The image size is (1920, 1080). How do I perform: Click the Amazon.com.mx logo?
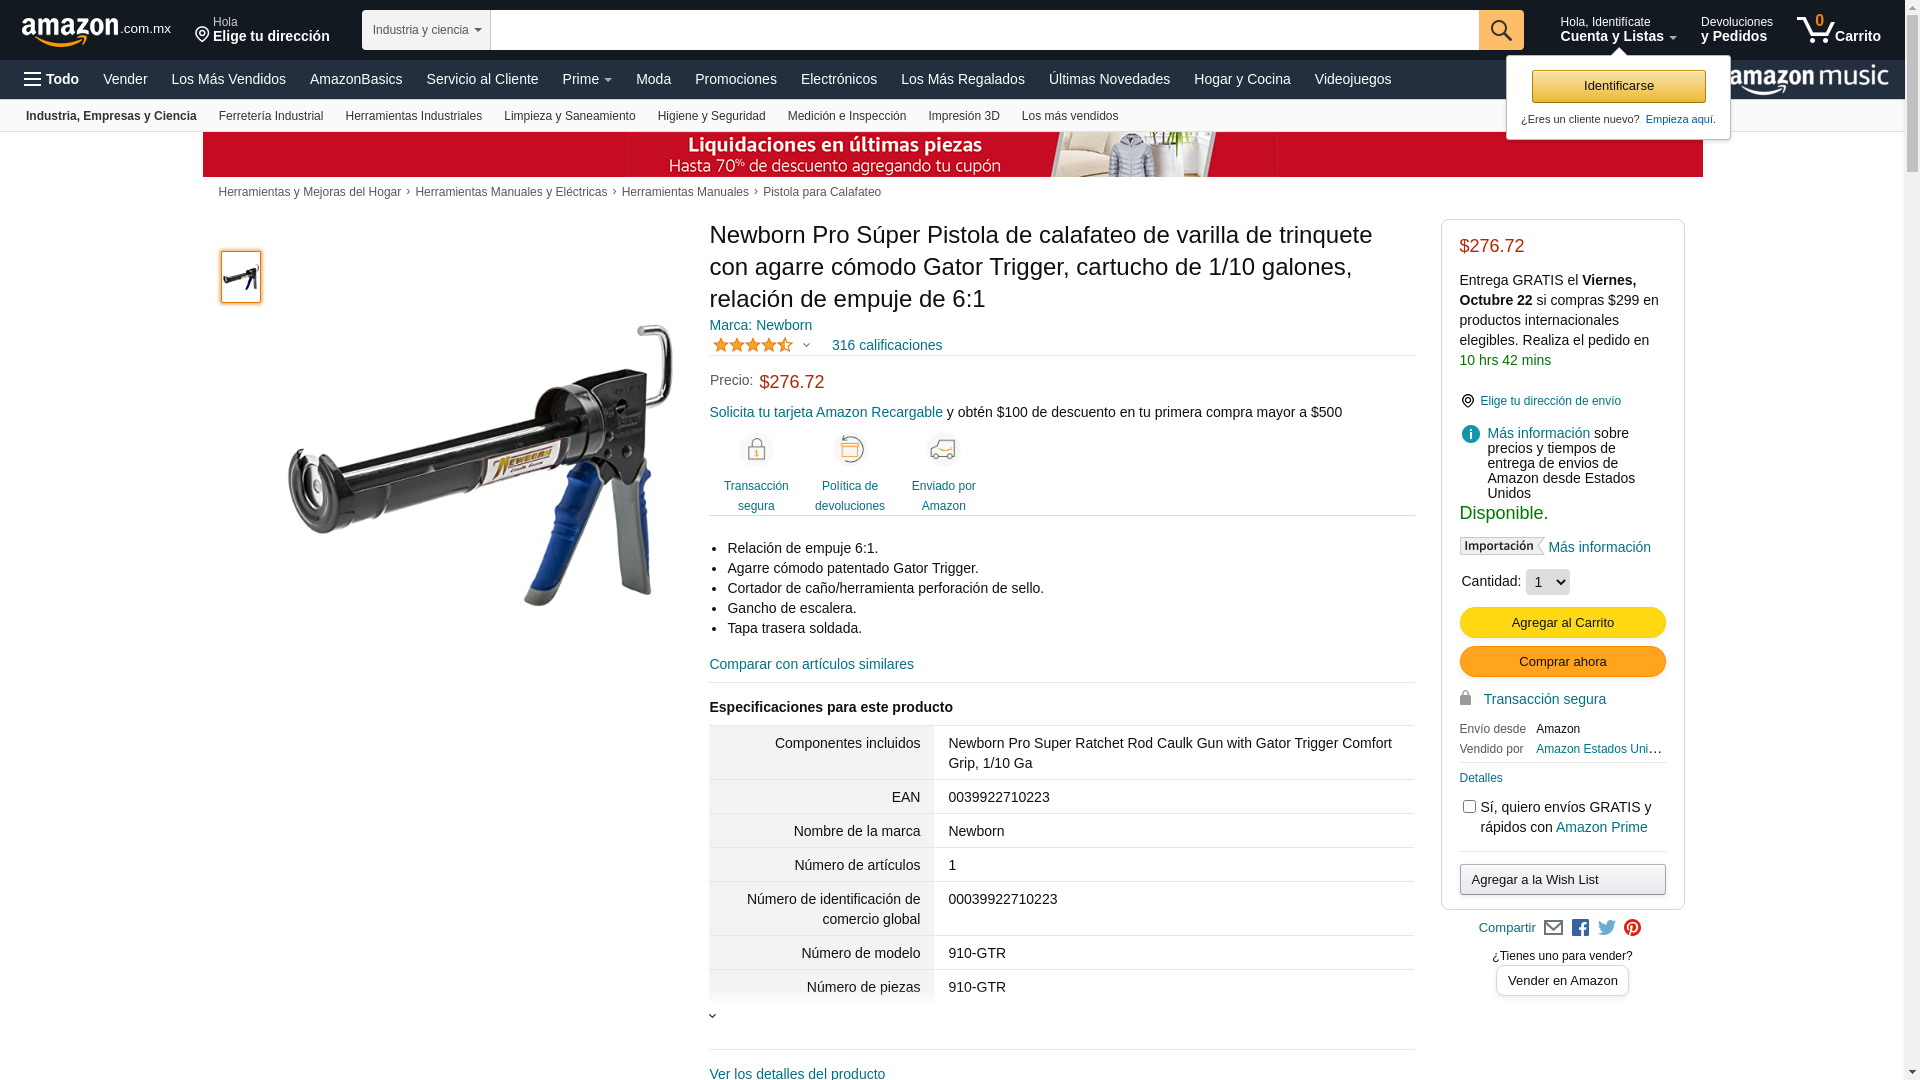96,31
